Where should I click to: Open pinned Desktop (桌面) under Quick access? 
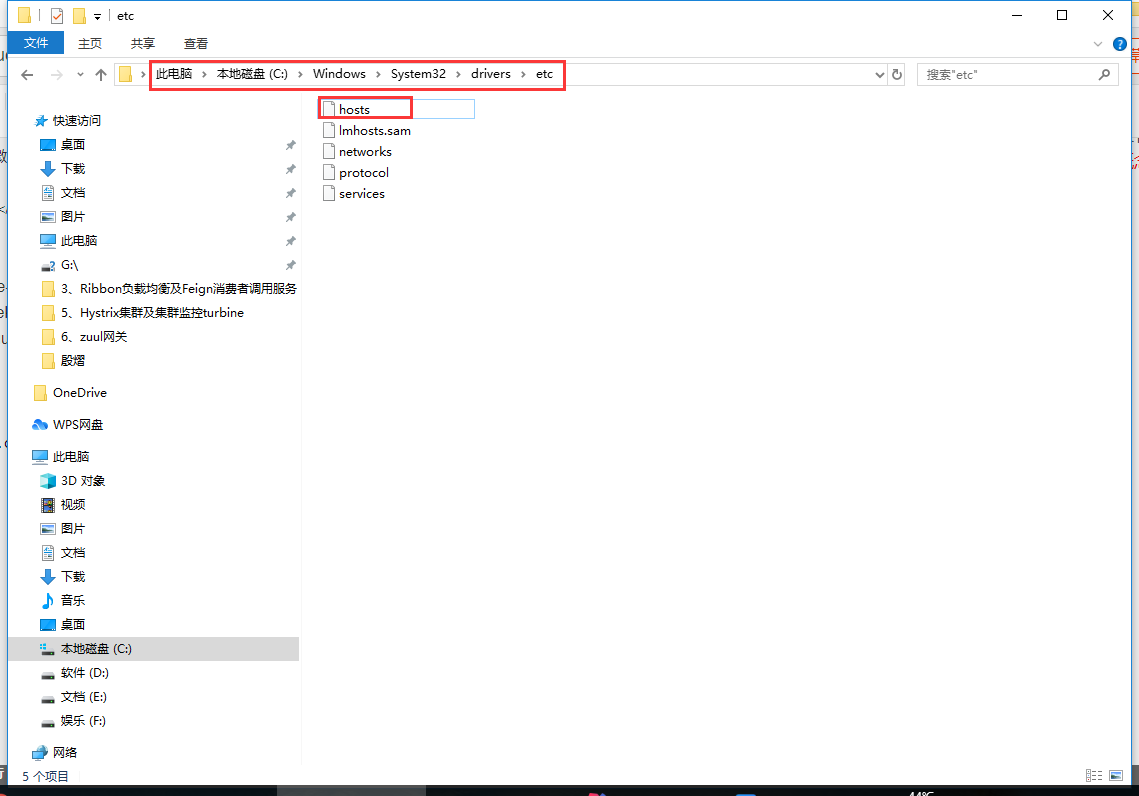[73, 145]
